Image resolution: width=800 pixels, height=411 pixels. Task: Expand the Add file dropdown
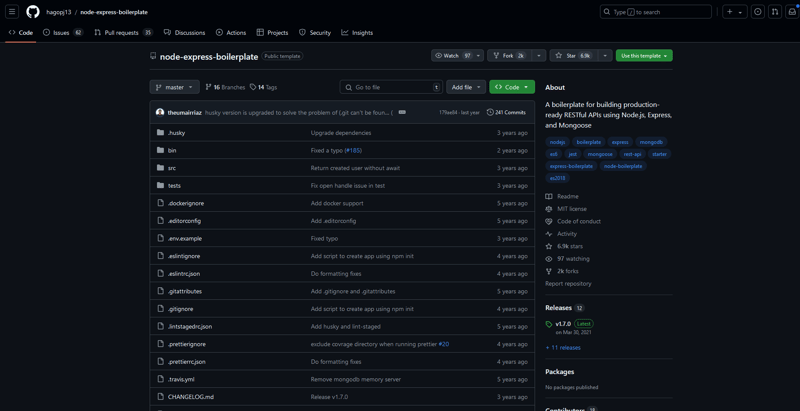[x=466, y=87]
